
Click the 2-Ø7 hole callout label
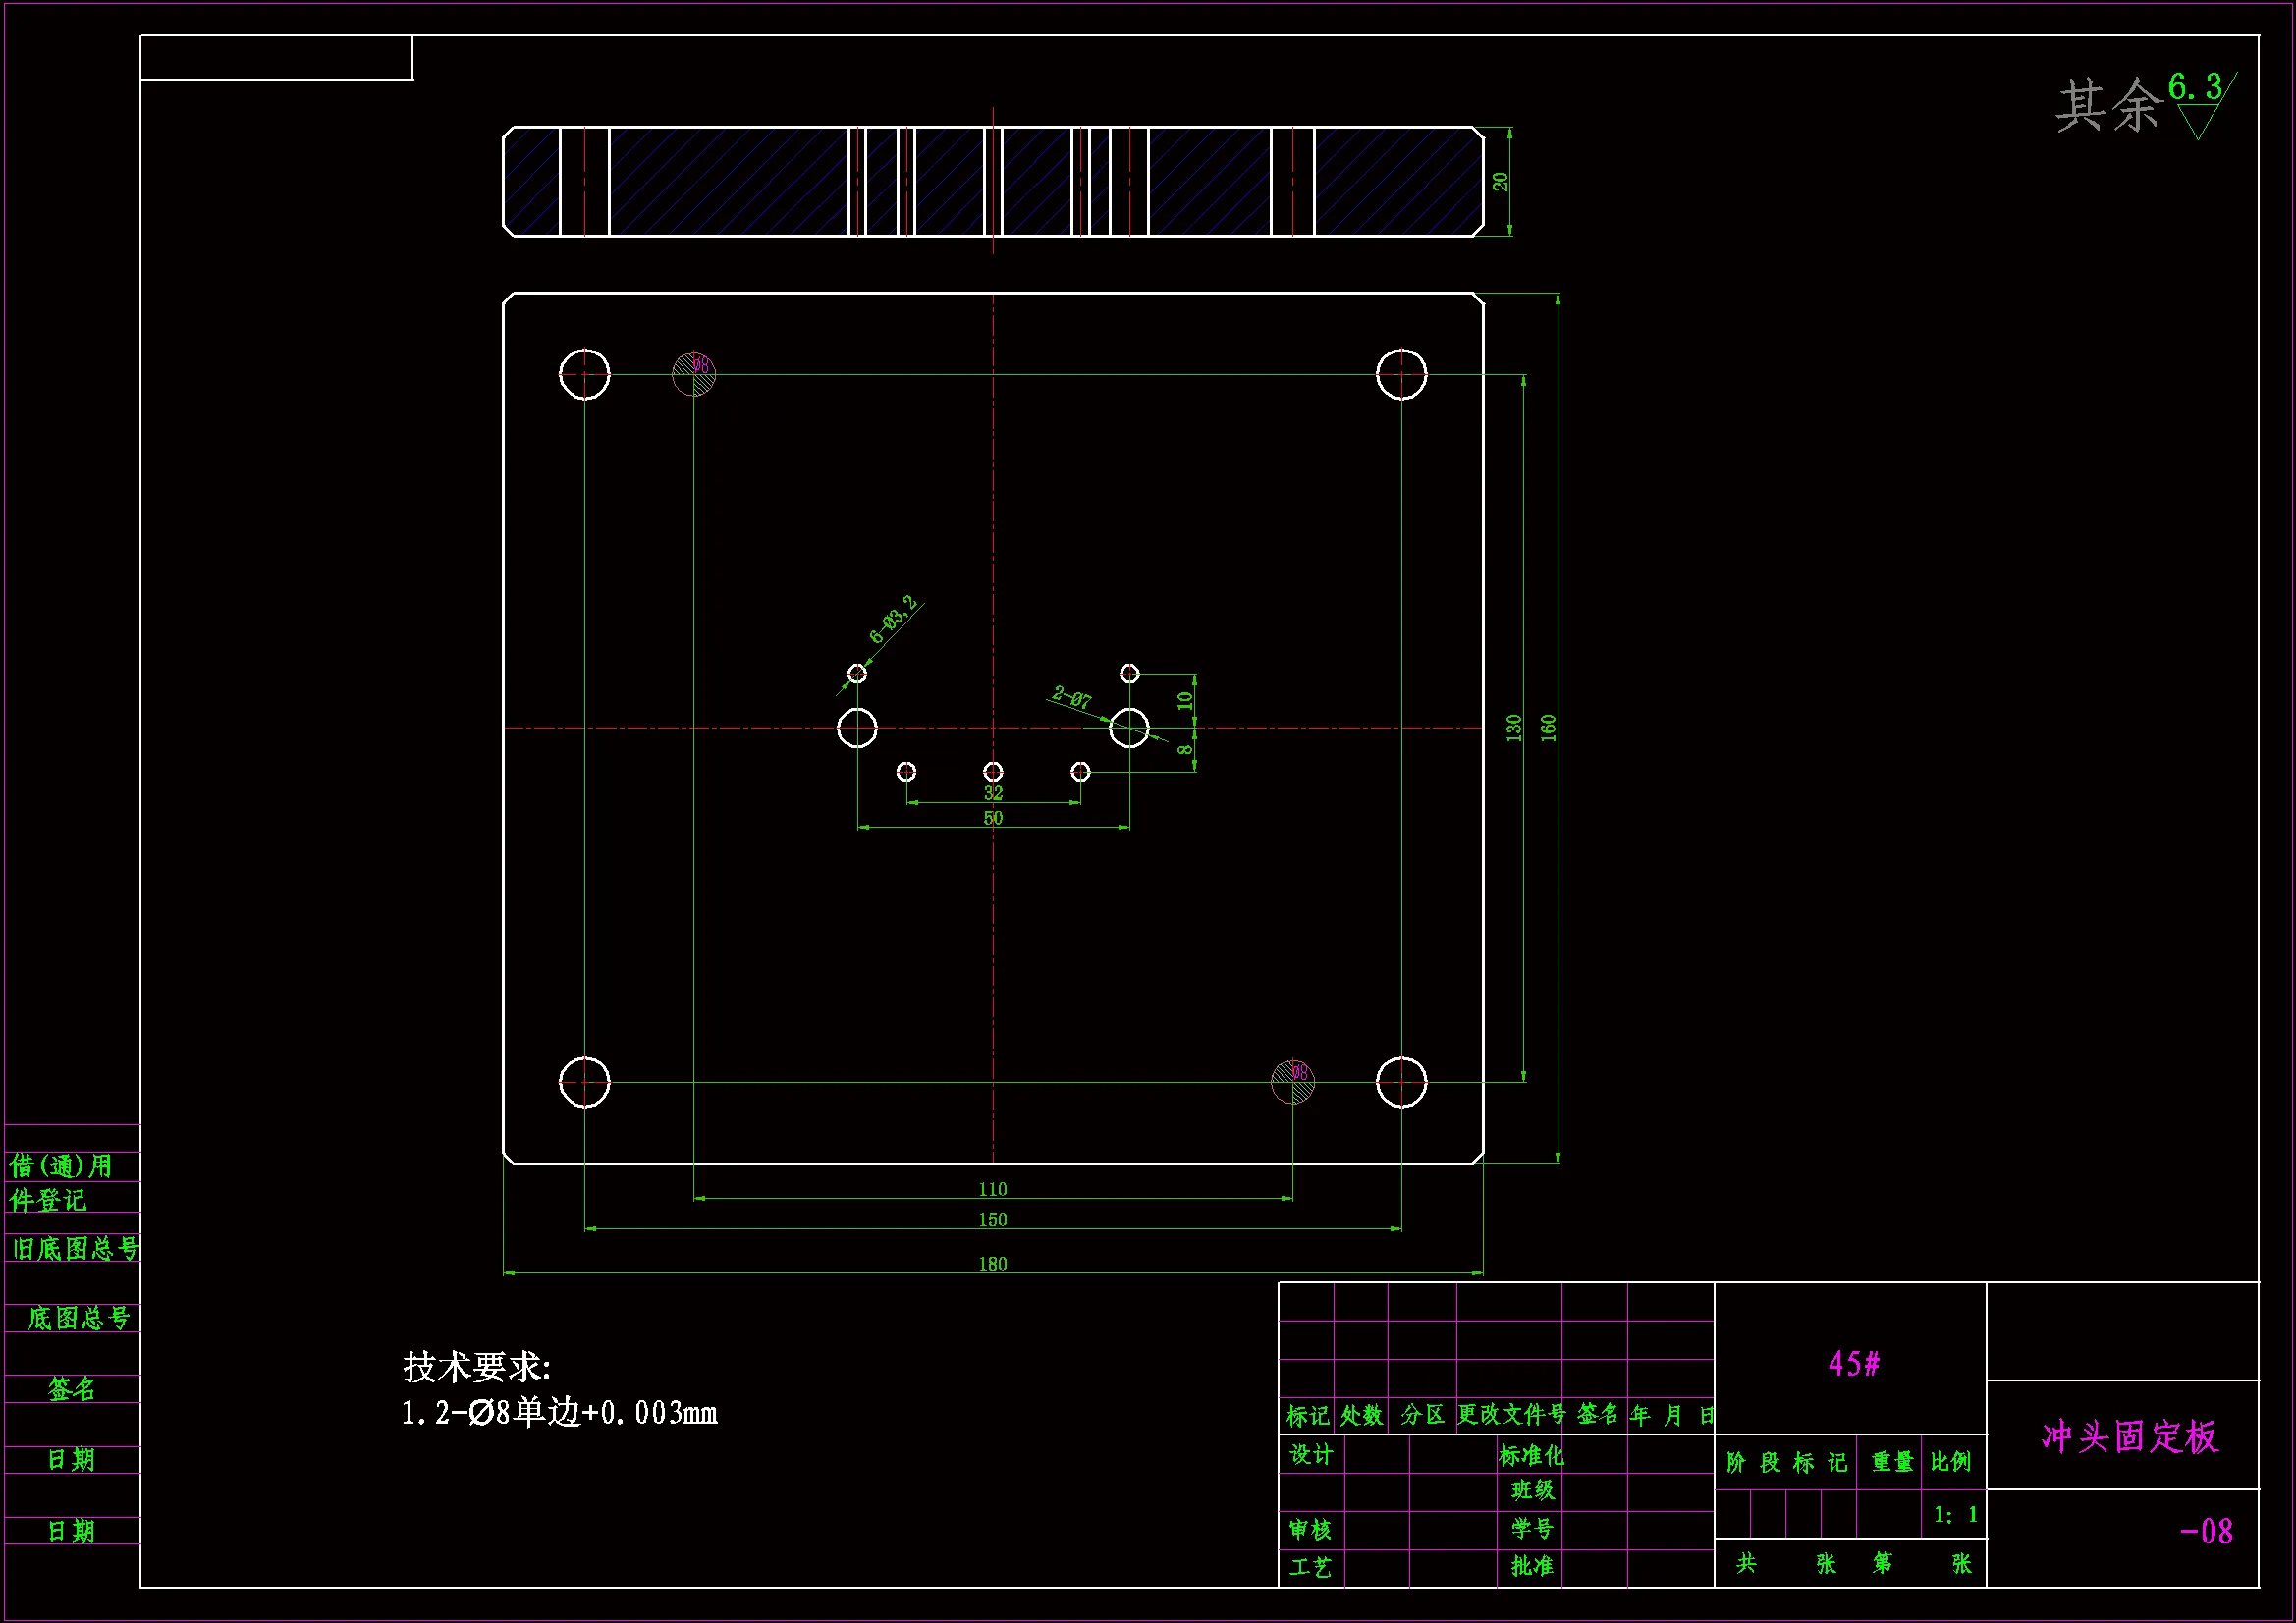coord(1071,697)
